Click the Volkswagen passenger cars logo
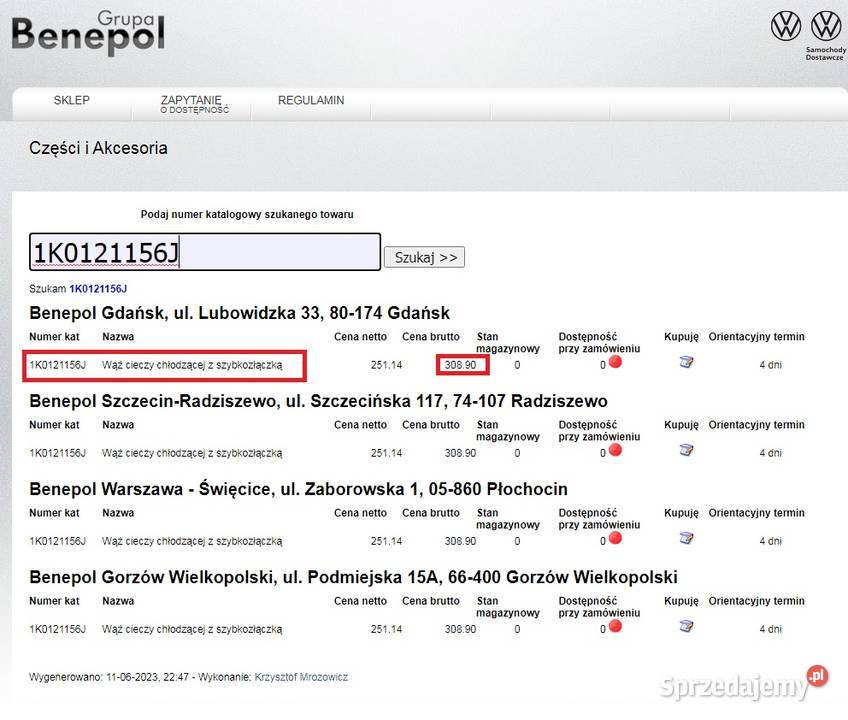Image resolution: width=848 pixels, height=720 pixels. [786, 27]
